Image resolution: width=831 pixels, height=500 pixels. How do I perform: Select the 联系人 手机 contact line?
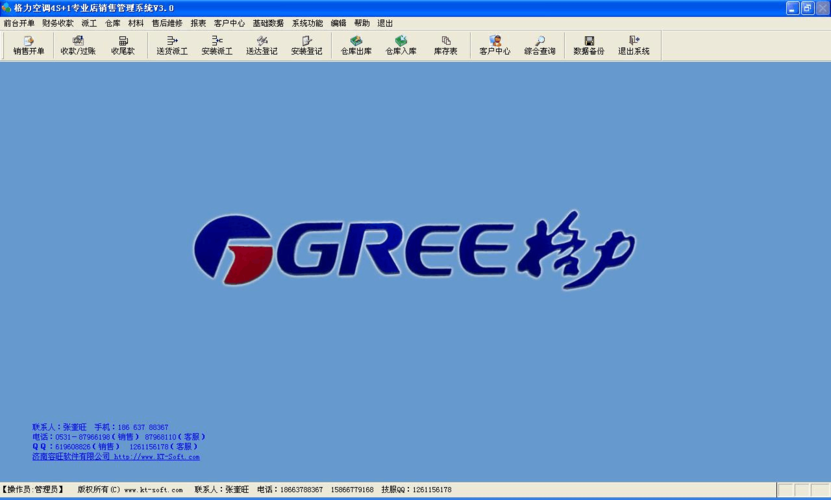[x=100, y=427]
